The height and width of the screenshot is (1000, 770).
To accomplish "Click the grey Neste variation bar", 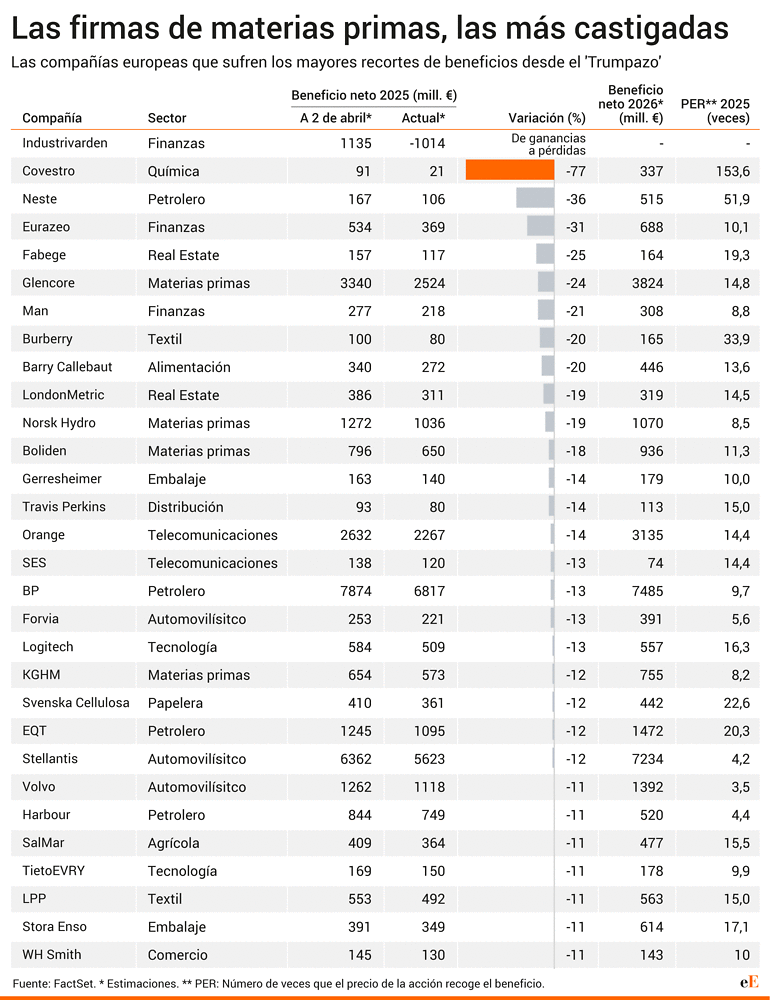I will [x=535, y=198].
